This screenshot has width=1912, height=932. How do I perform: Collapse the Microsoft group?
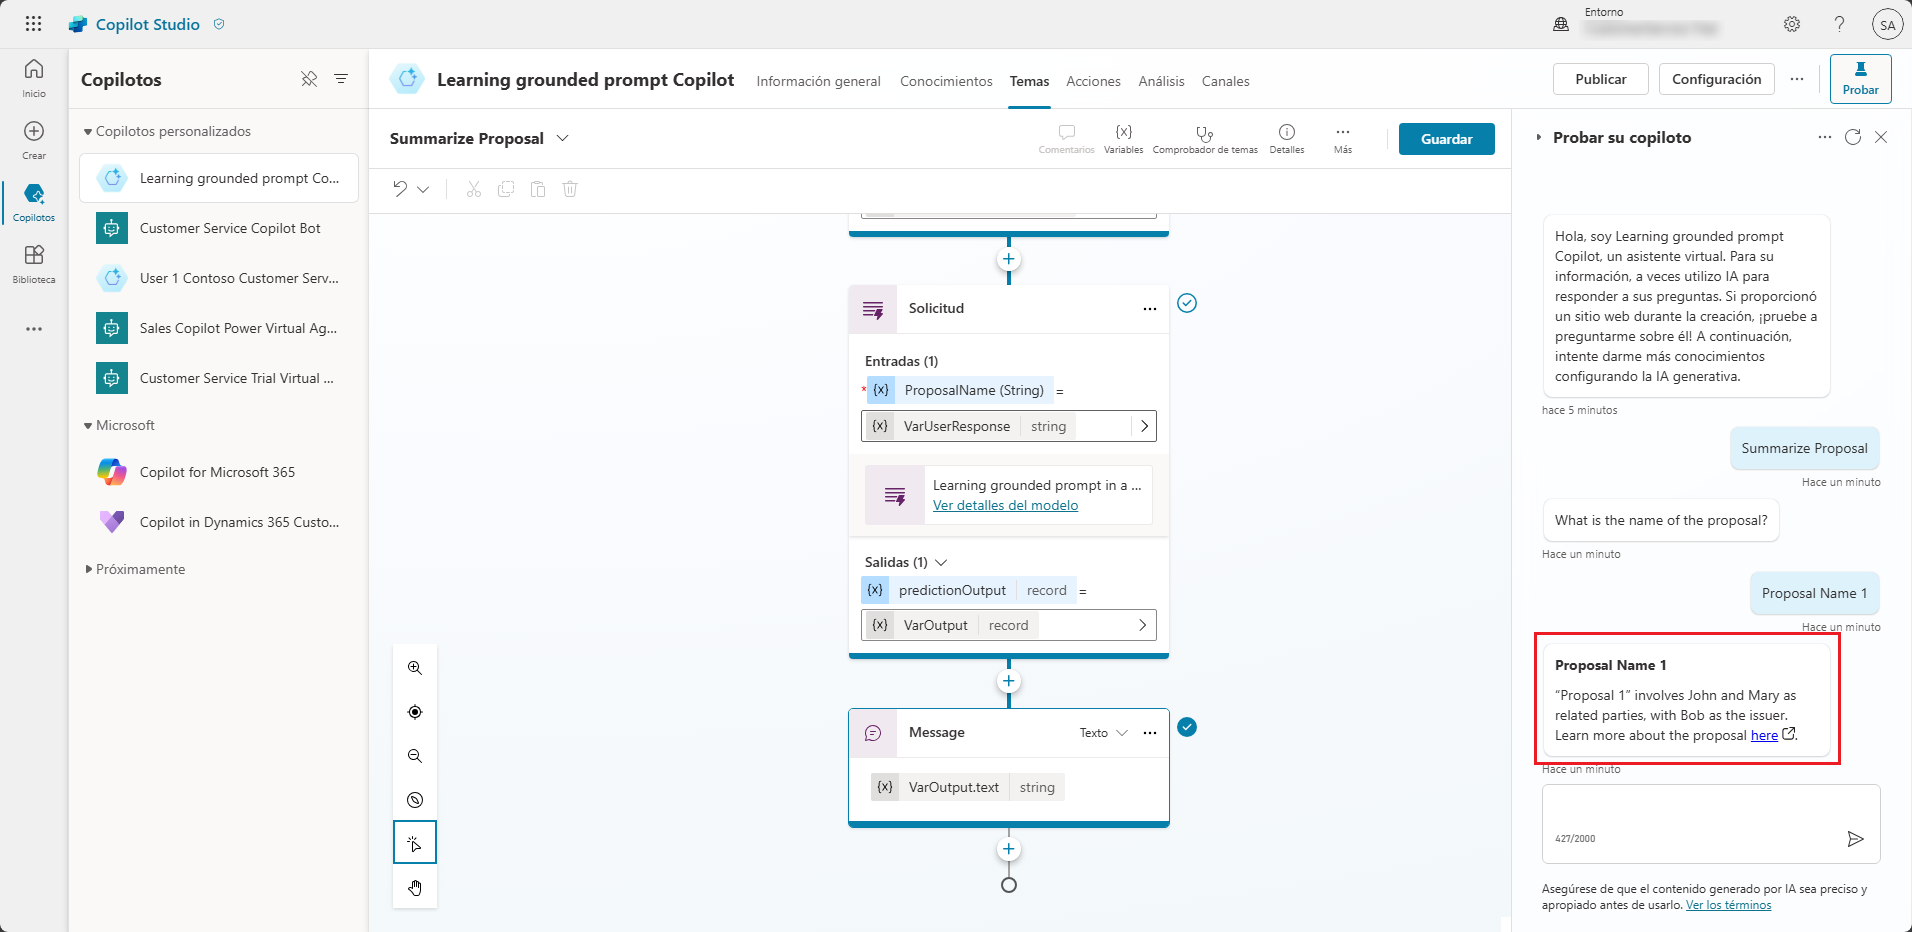88,426
